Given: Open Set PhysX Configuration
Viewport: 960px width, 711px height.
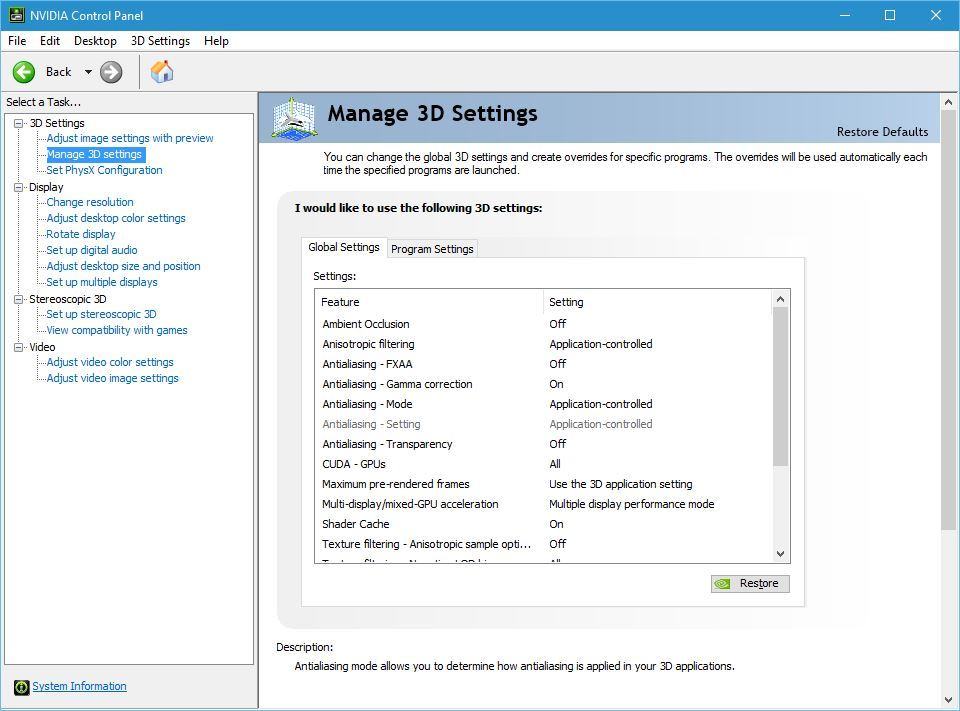Looking at the screenshot, I should (x=105, y=170).
